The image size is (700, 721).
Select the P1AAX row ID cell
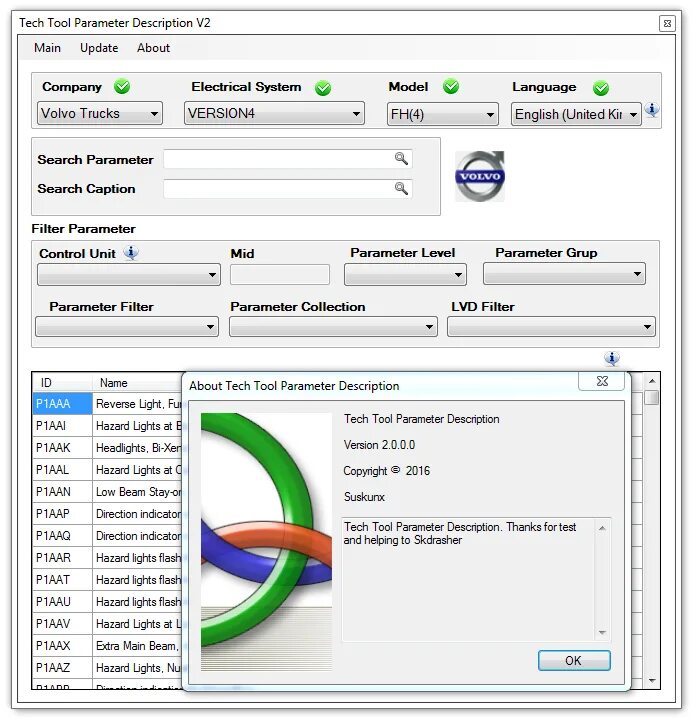63,646
